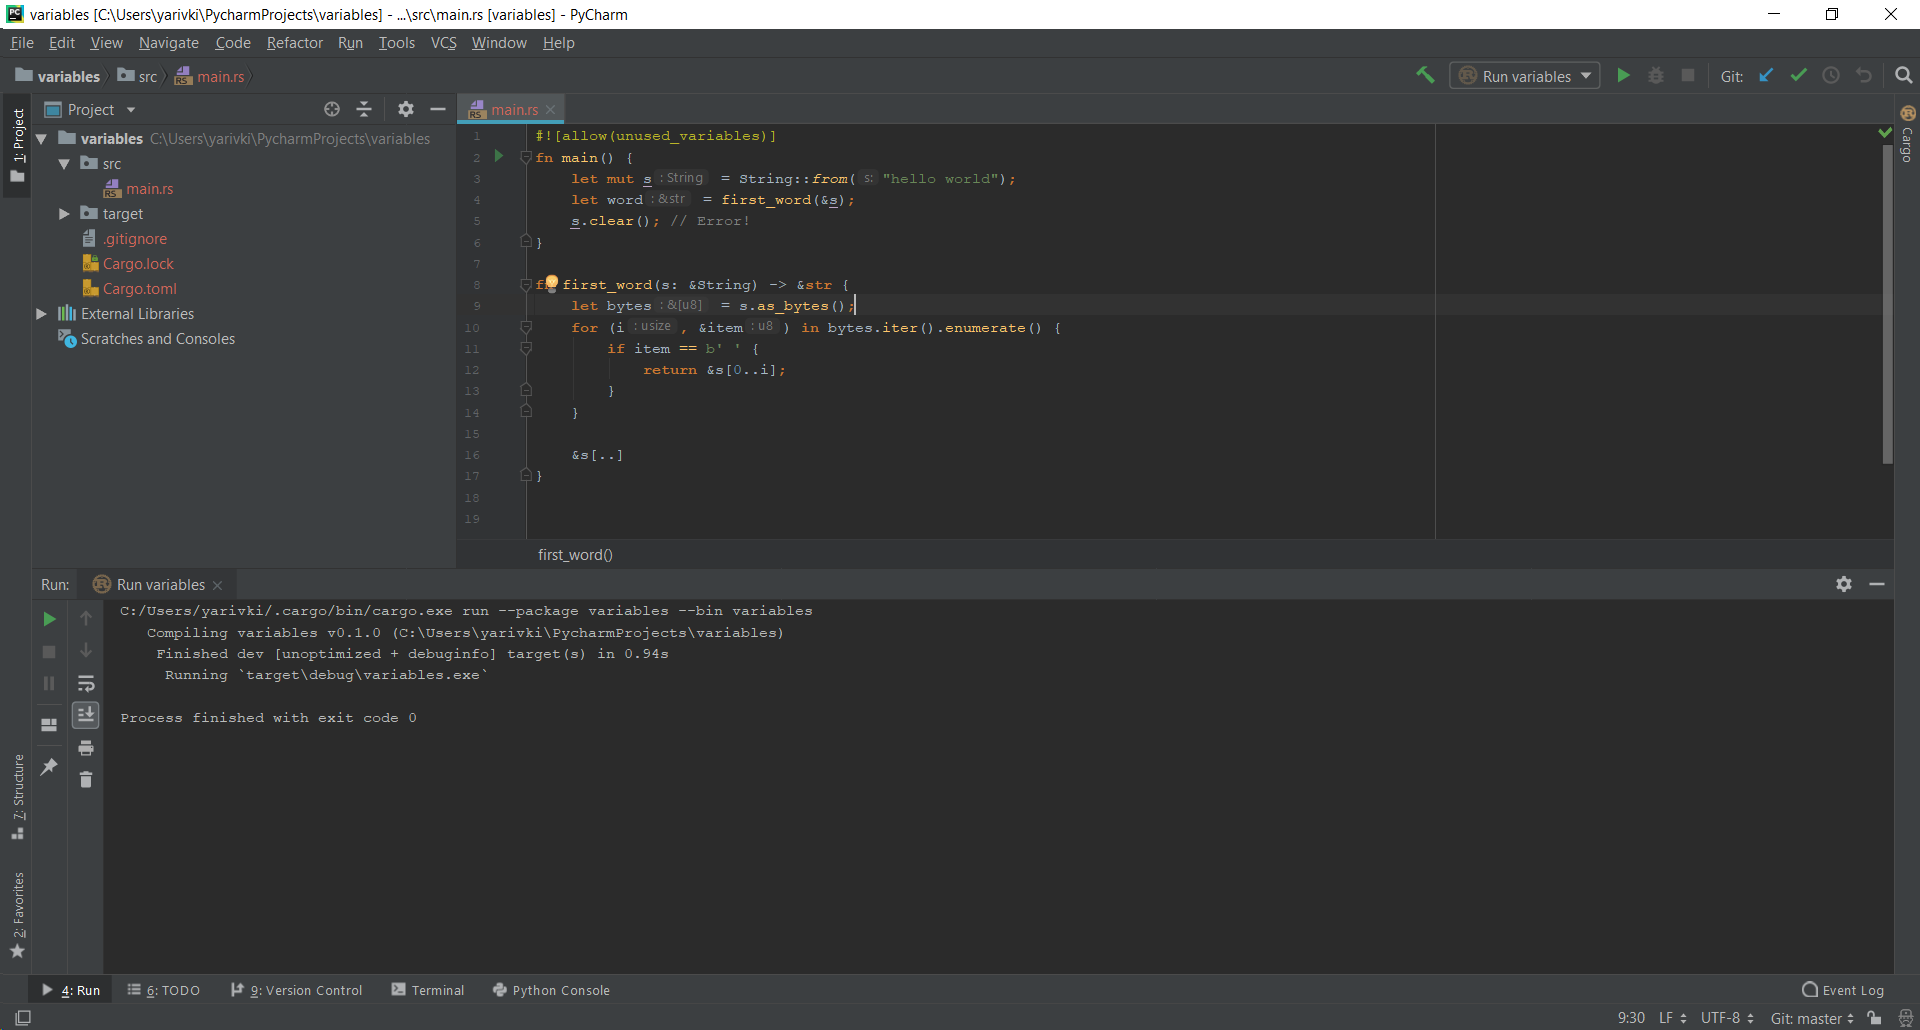Open the Python Console
The width and height of the screenshot is (1920, 1030).
pos(561,990)
